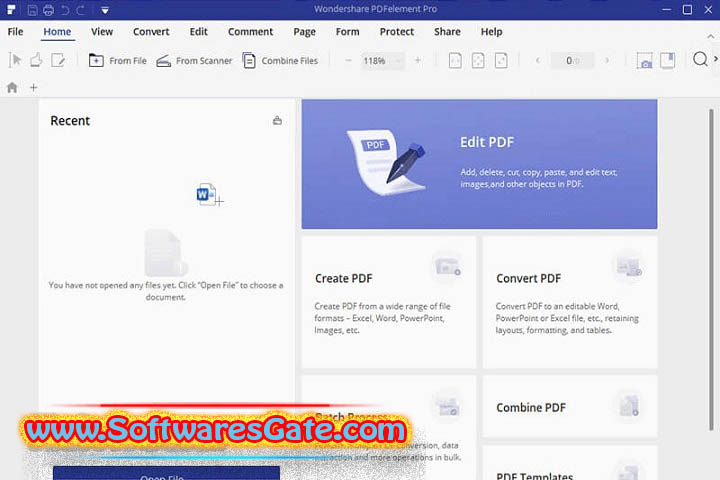Image resolution: width=720 pixels, height=480 pixels.
Task: Click the Print icon in title bar
Action: (x=48, y=10)
